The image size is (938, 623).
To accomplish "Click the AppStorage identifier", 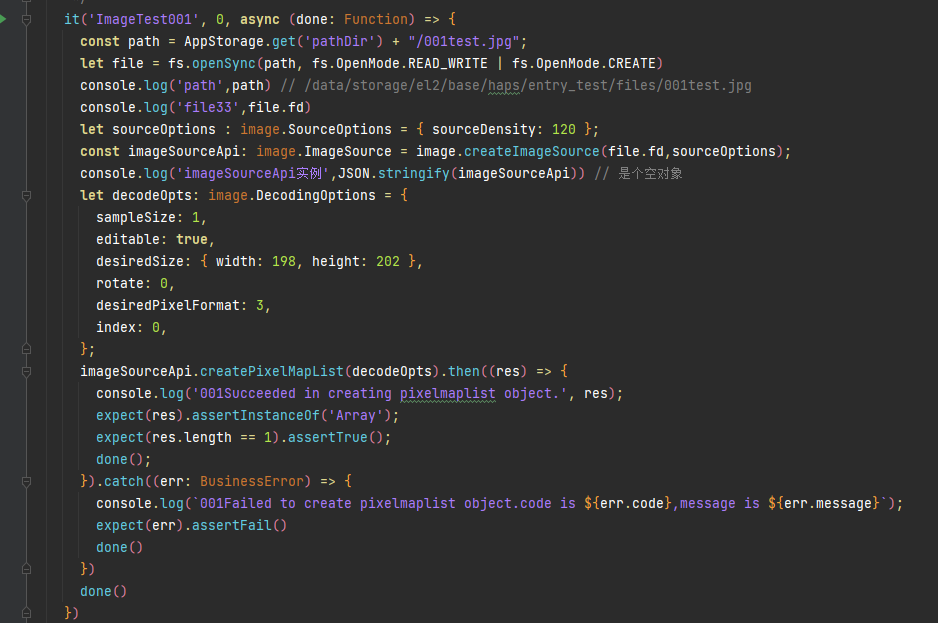I will tap(224, 42).
